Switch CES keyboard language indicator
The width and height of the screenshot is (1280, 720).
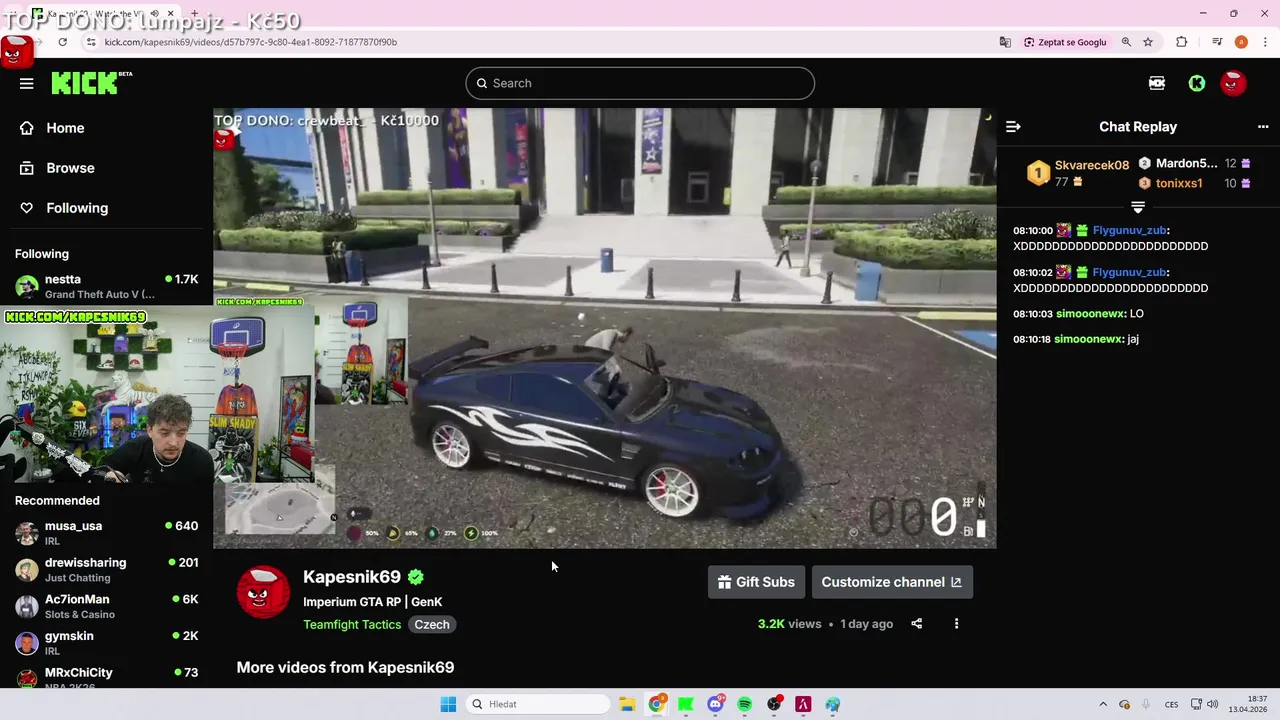(1171, 704)
